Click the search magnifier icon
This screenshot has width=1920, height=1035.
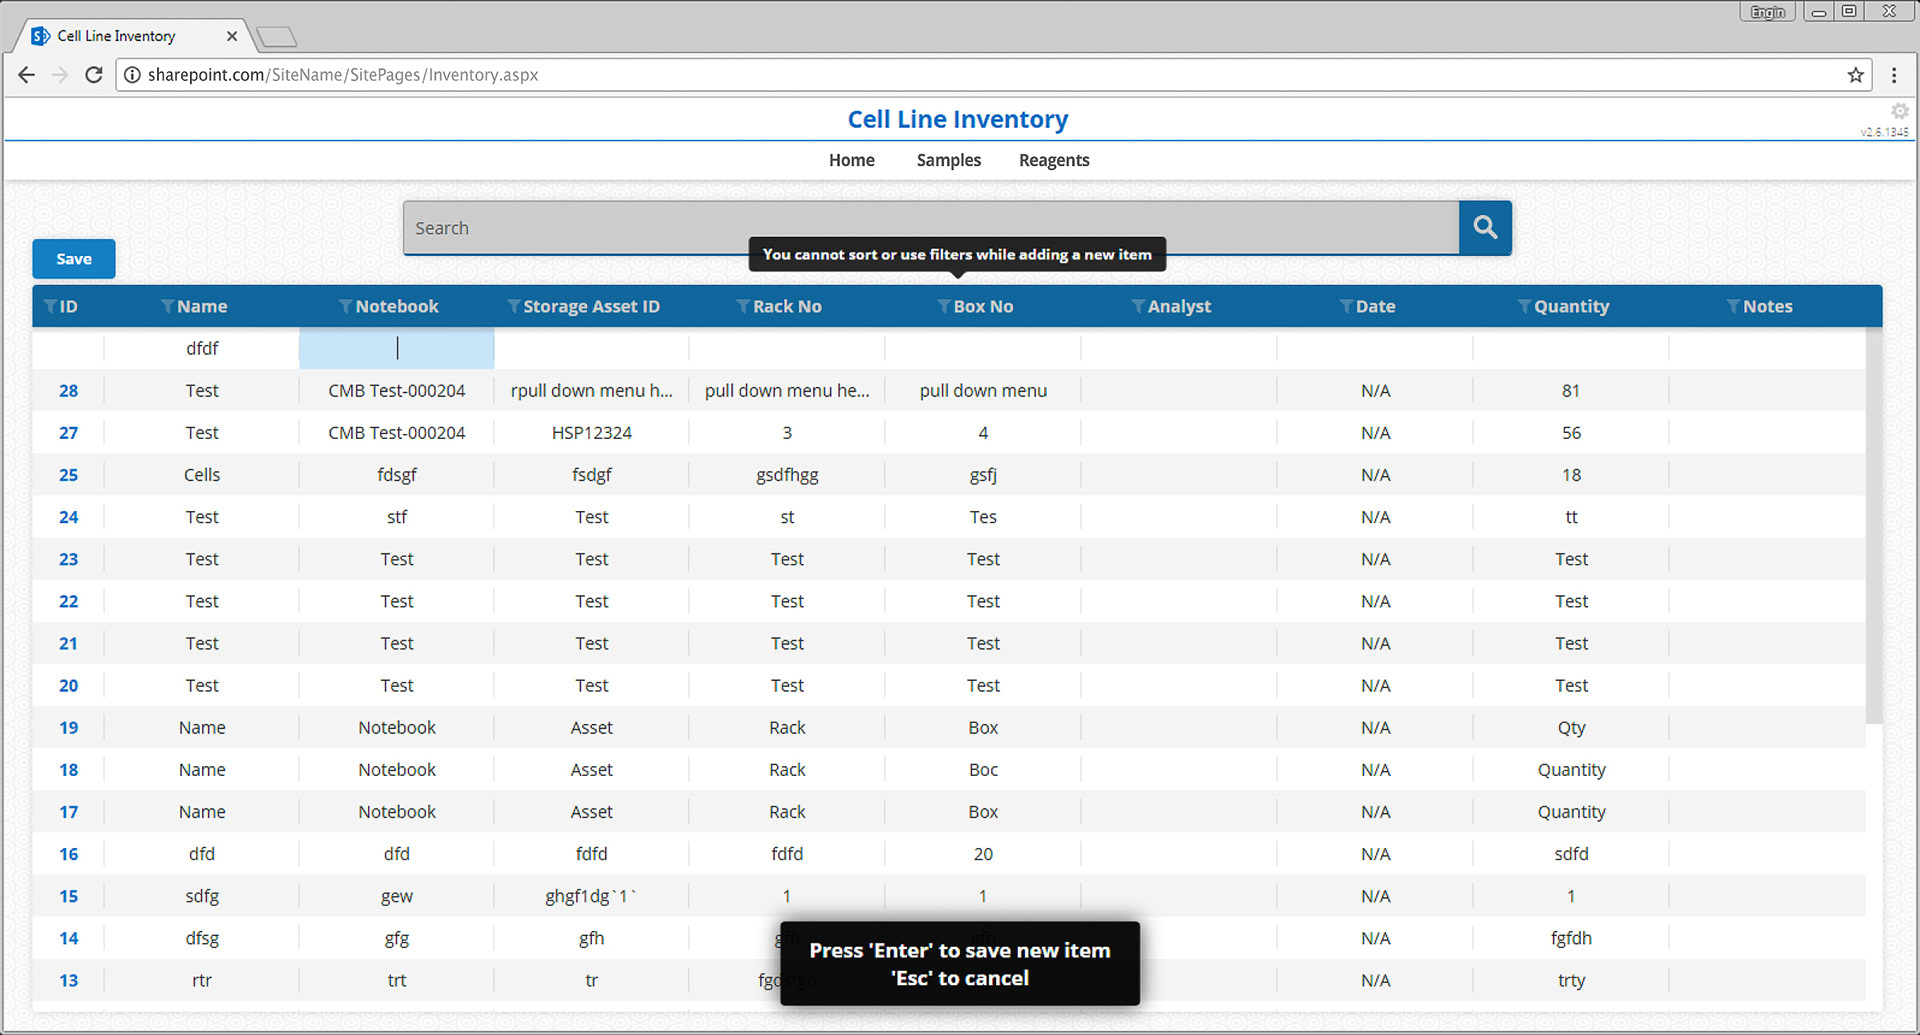tap(1485, 227)
